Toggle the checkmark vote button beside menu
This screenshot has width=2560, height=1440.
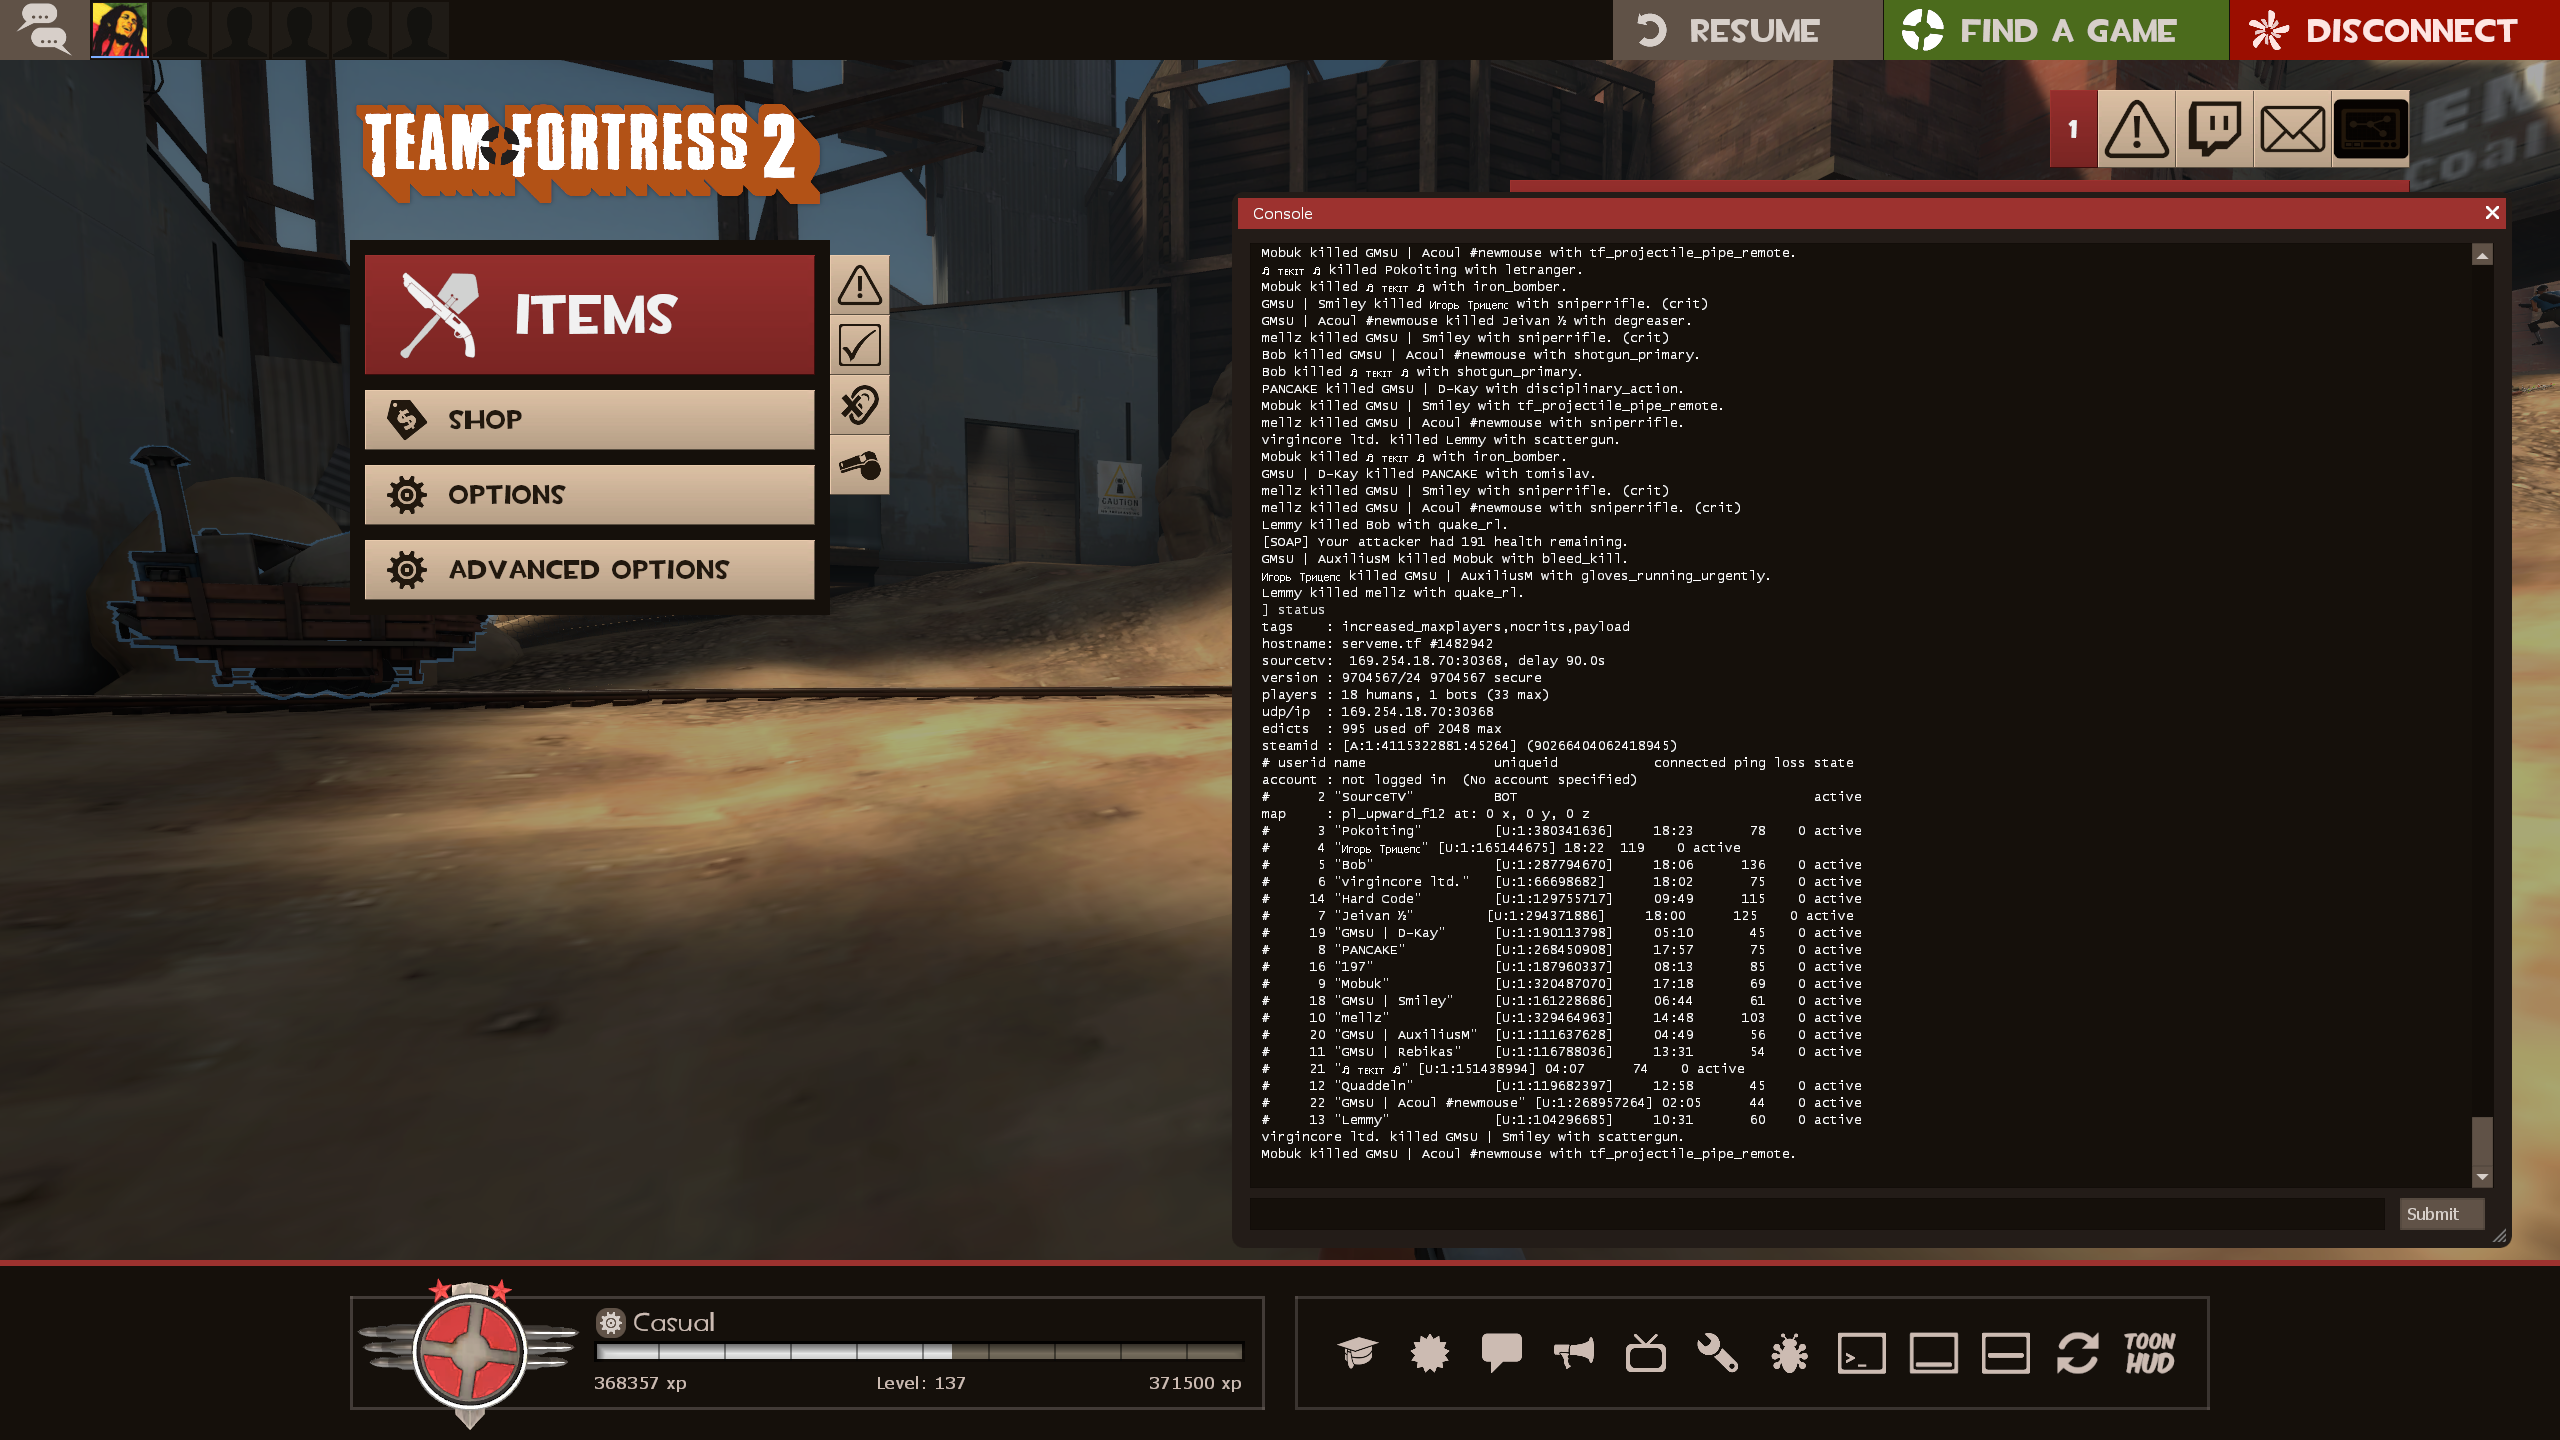[859, 345]
